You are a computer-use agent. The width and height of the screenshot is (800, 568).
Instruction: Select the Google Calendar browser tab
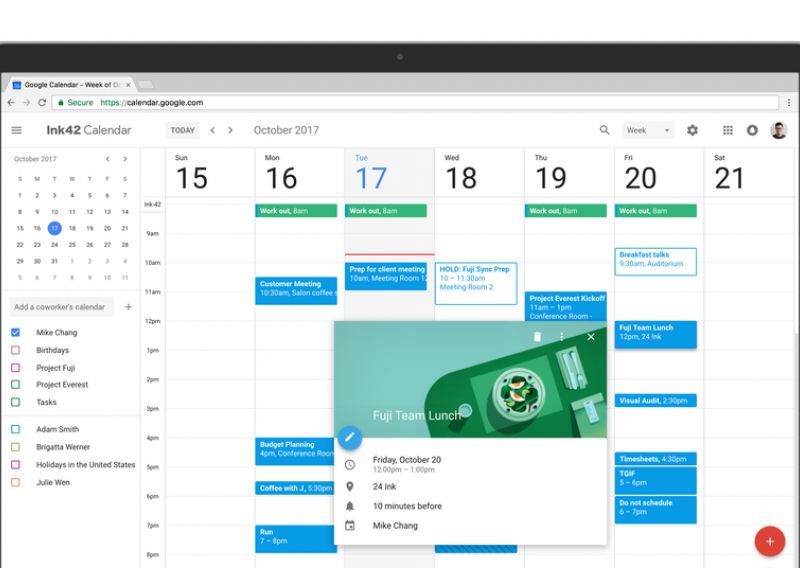coord(71,85)
